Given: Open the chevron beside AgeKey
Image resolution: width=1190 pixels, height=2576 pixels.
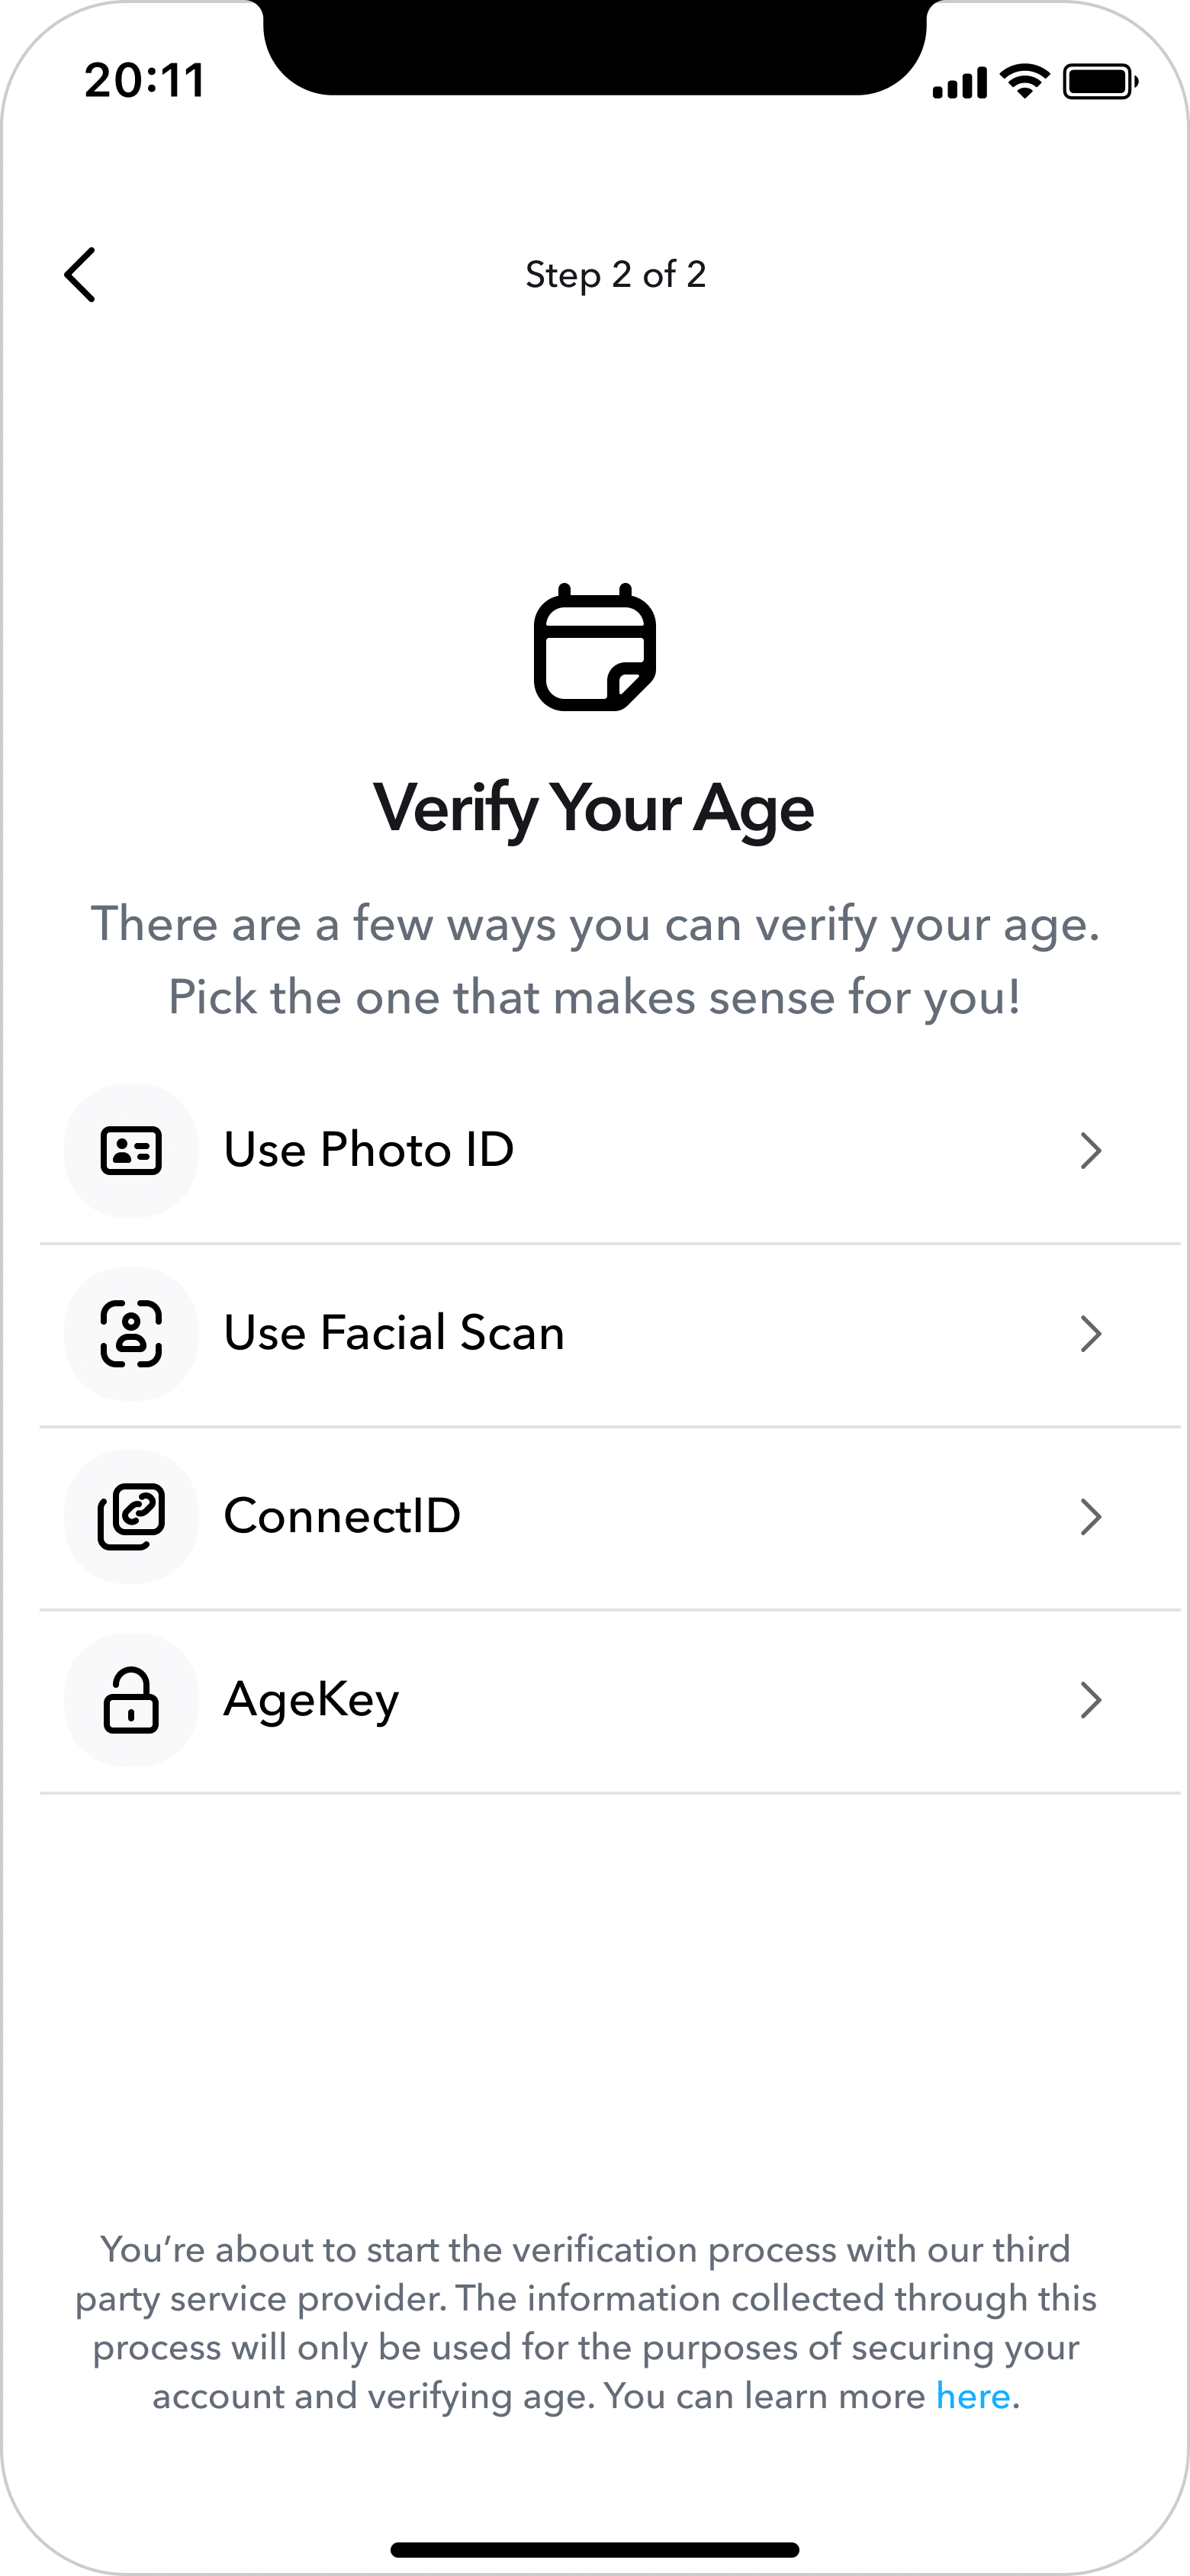Looking at the screenshot, I should click(x=1090, y=1700).
